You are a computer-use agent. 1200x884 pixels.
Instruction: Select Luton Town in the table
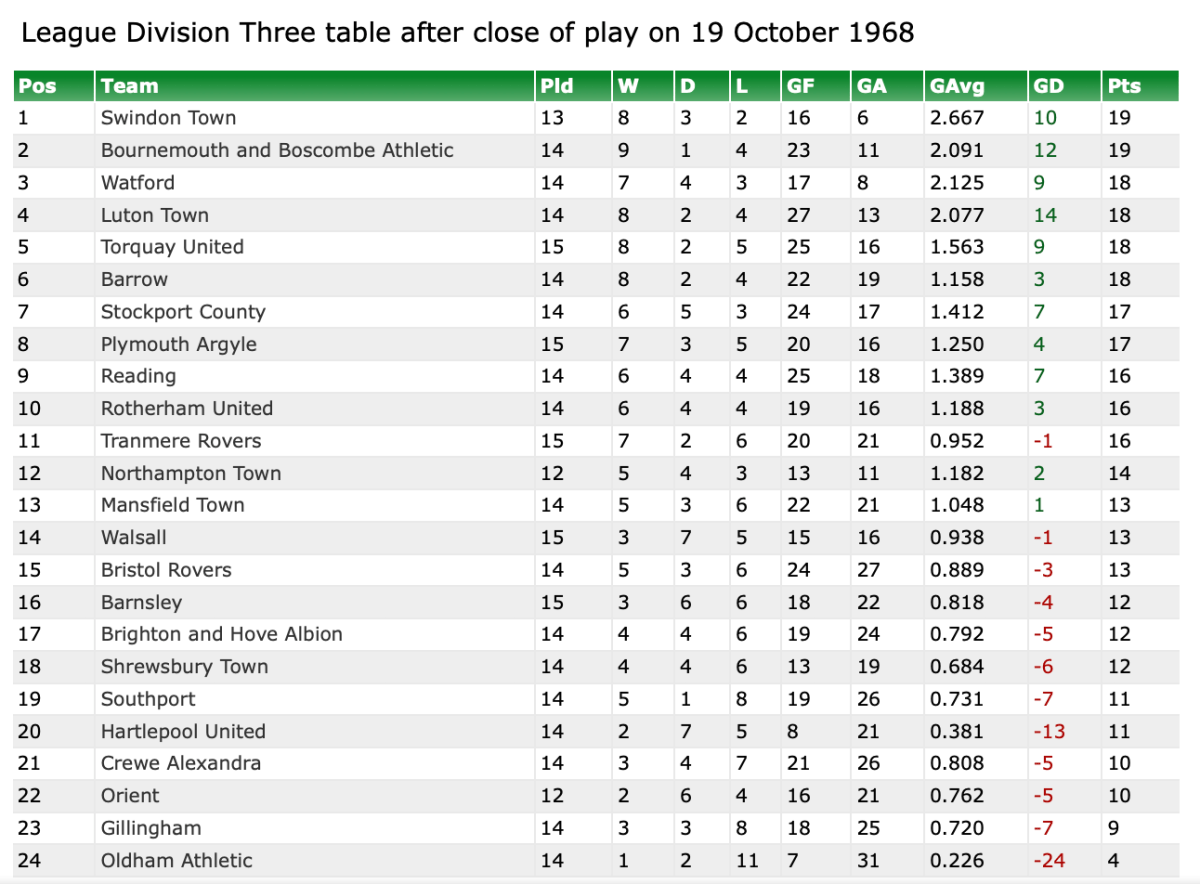[x=154, y=215]
